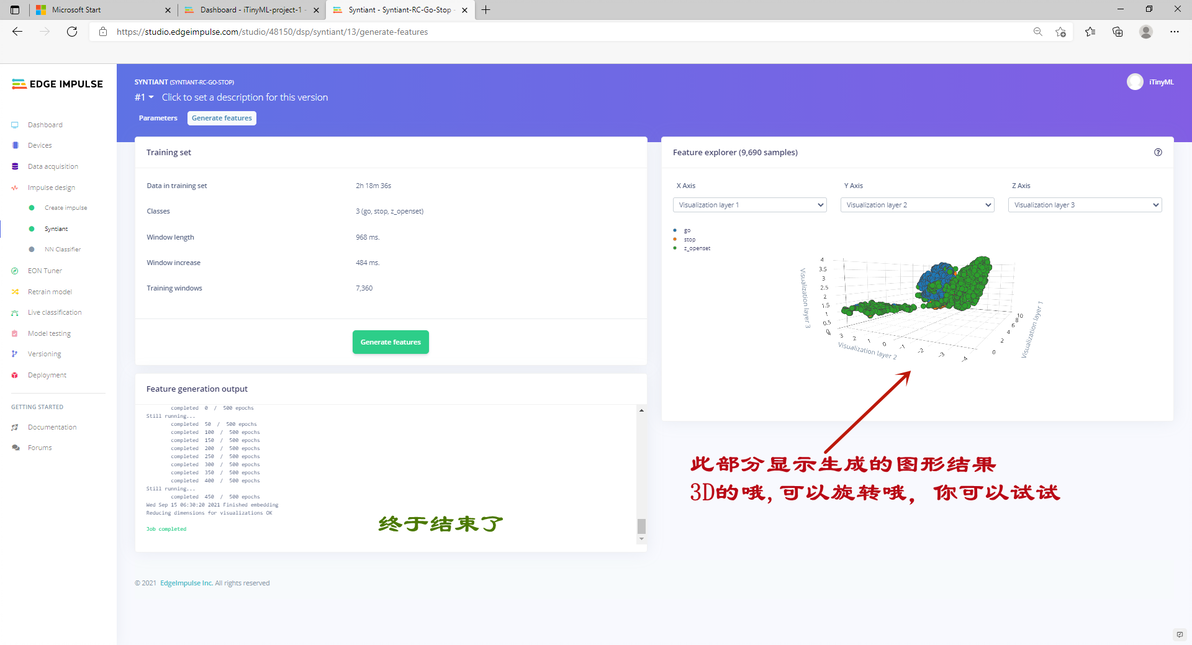Click the browser zoom magnifier icon

point(1038,32)
